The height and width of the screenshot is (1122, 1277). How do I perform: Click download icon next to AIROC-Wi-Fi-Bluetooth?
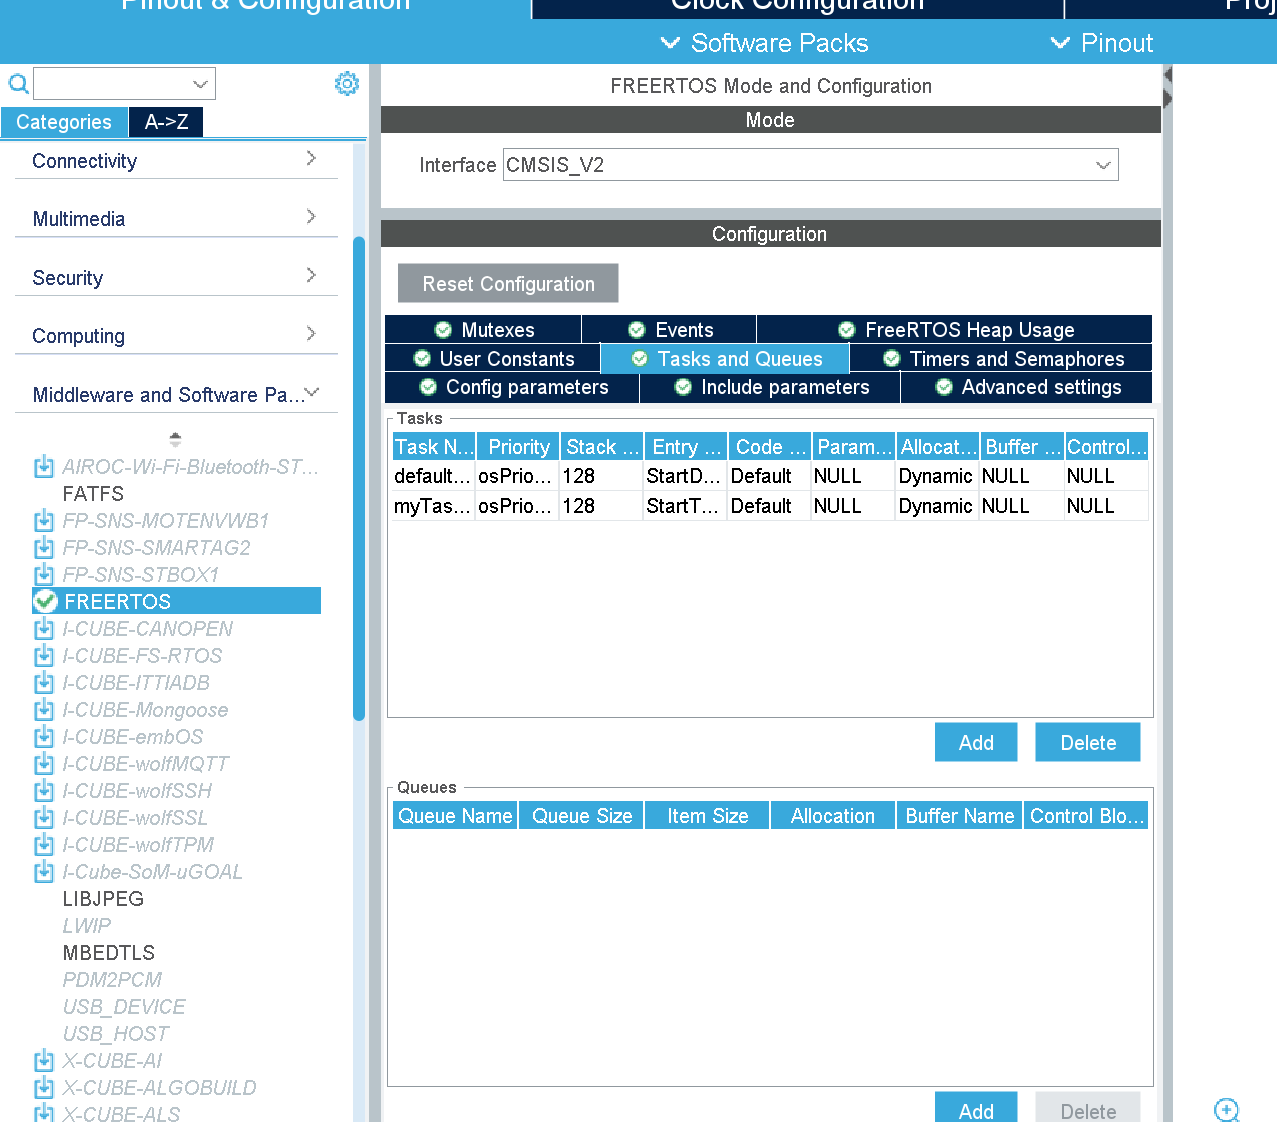coord(44,467)
